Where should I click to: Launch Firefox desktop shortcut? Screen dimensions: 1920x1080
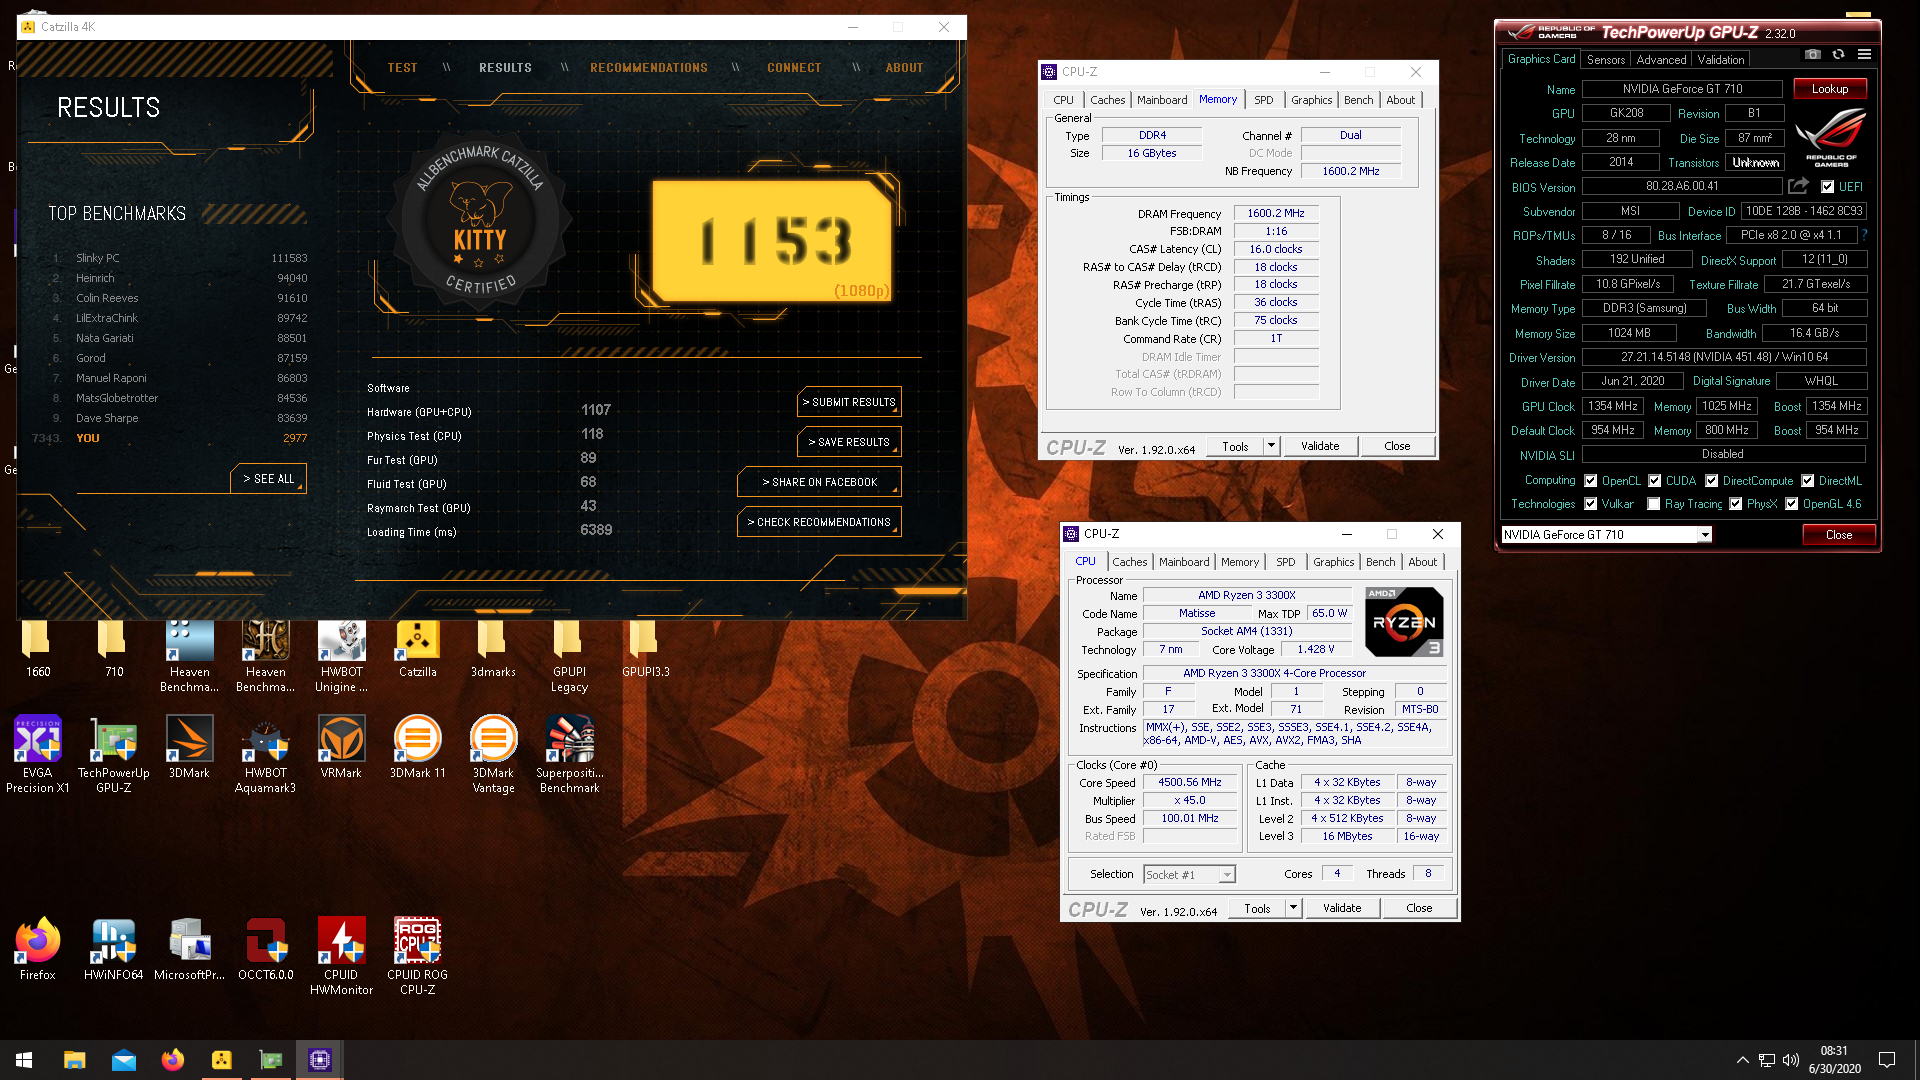(38, 949)
